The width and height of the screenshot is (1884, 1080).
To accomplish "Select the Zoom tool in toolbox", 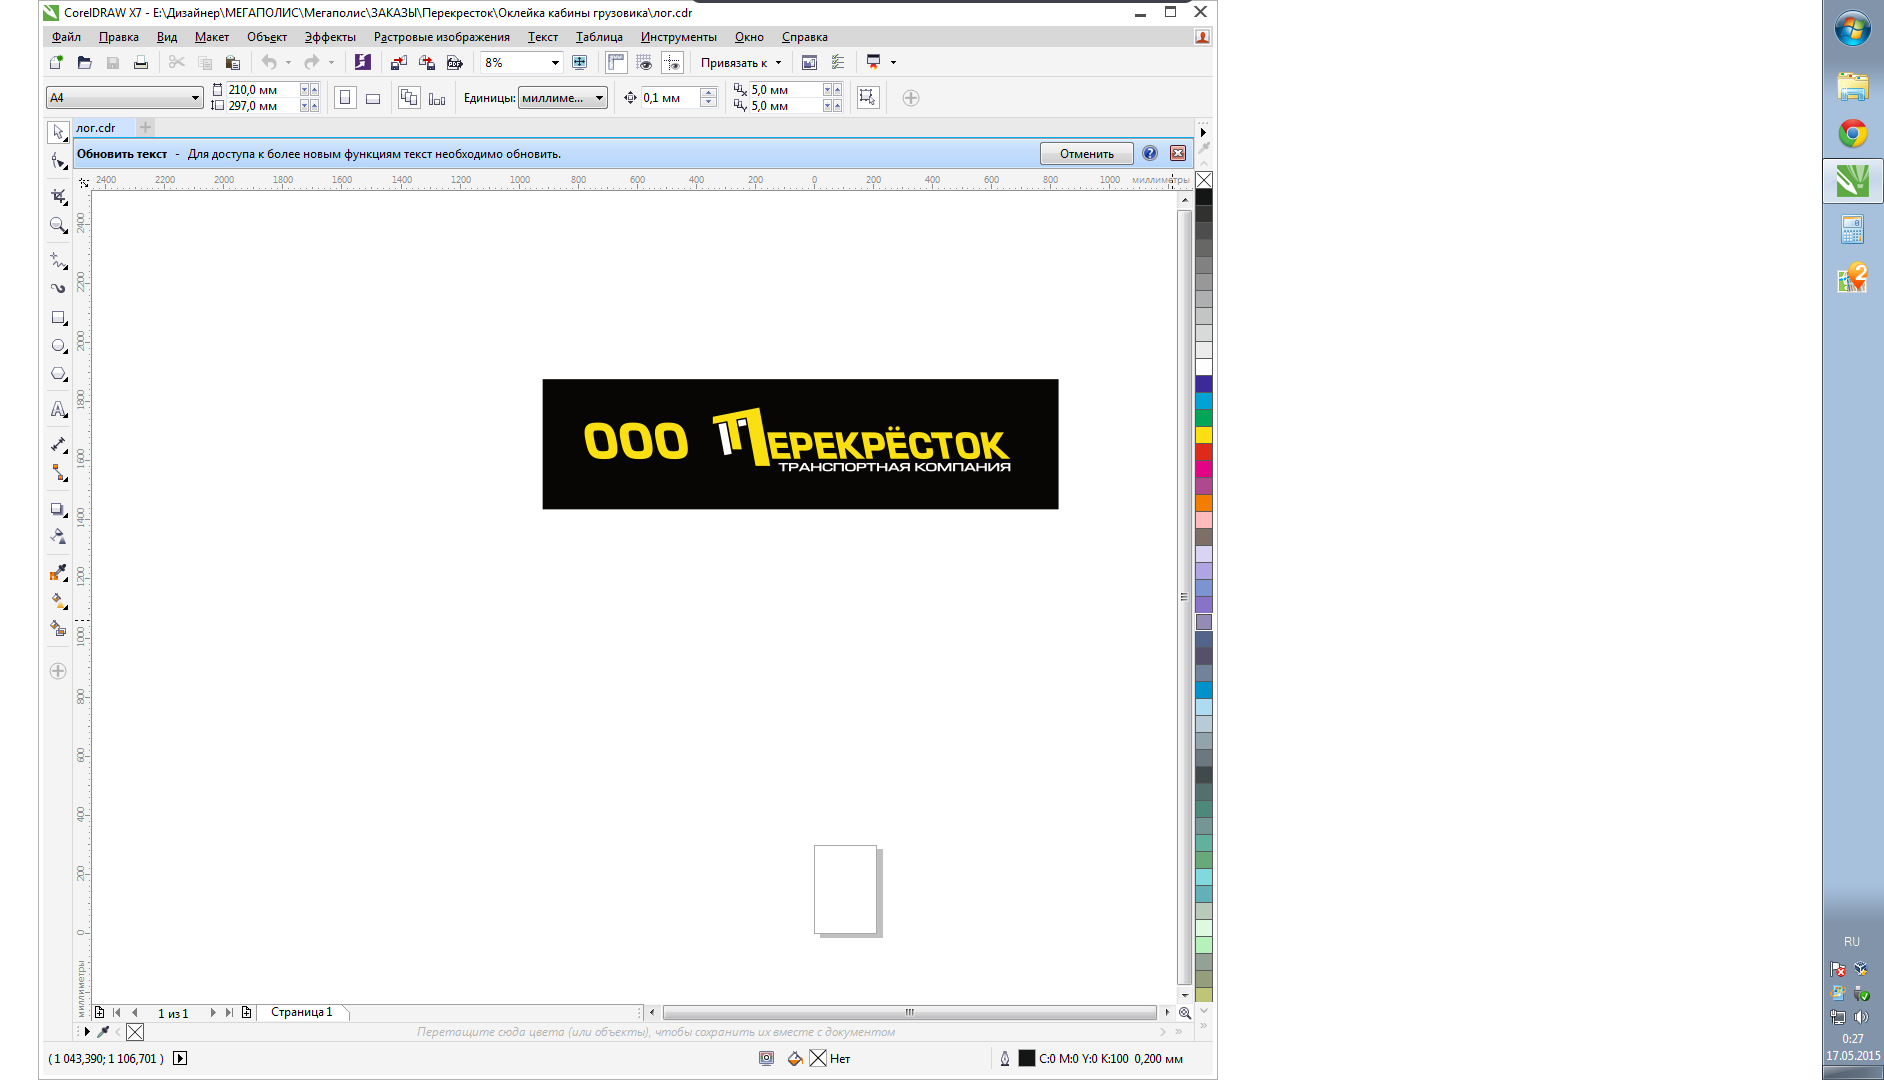I will 58,225.
